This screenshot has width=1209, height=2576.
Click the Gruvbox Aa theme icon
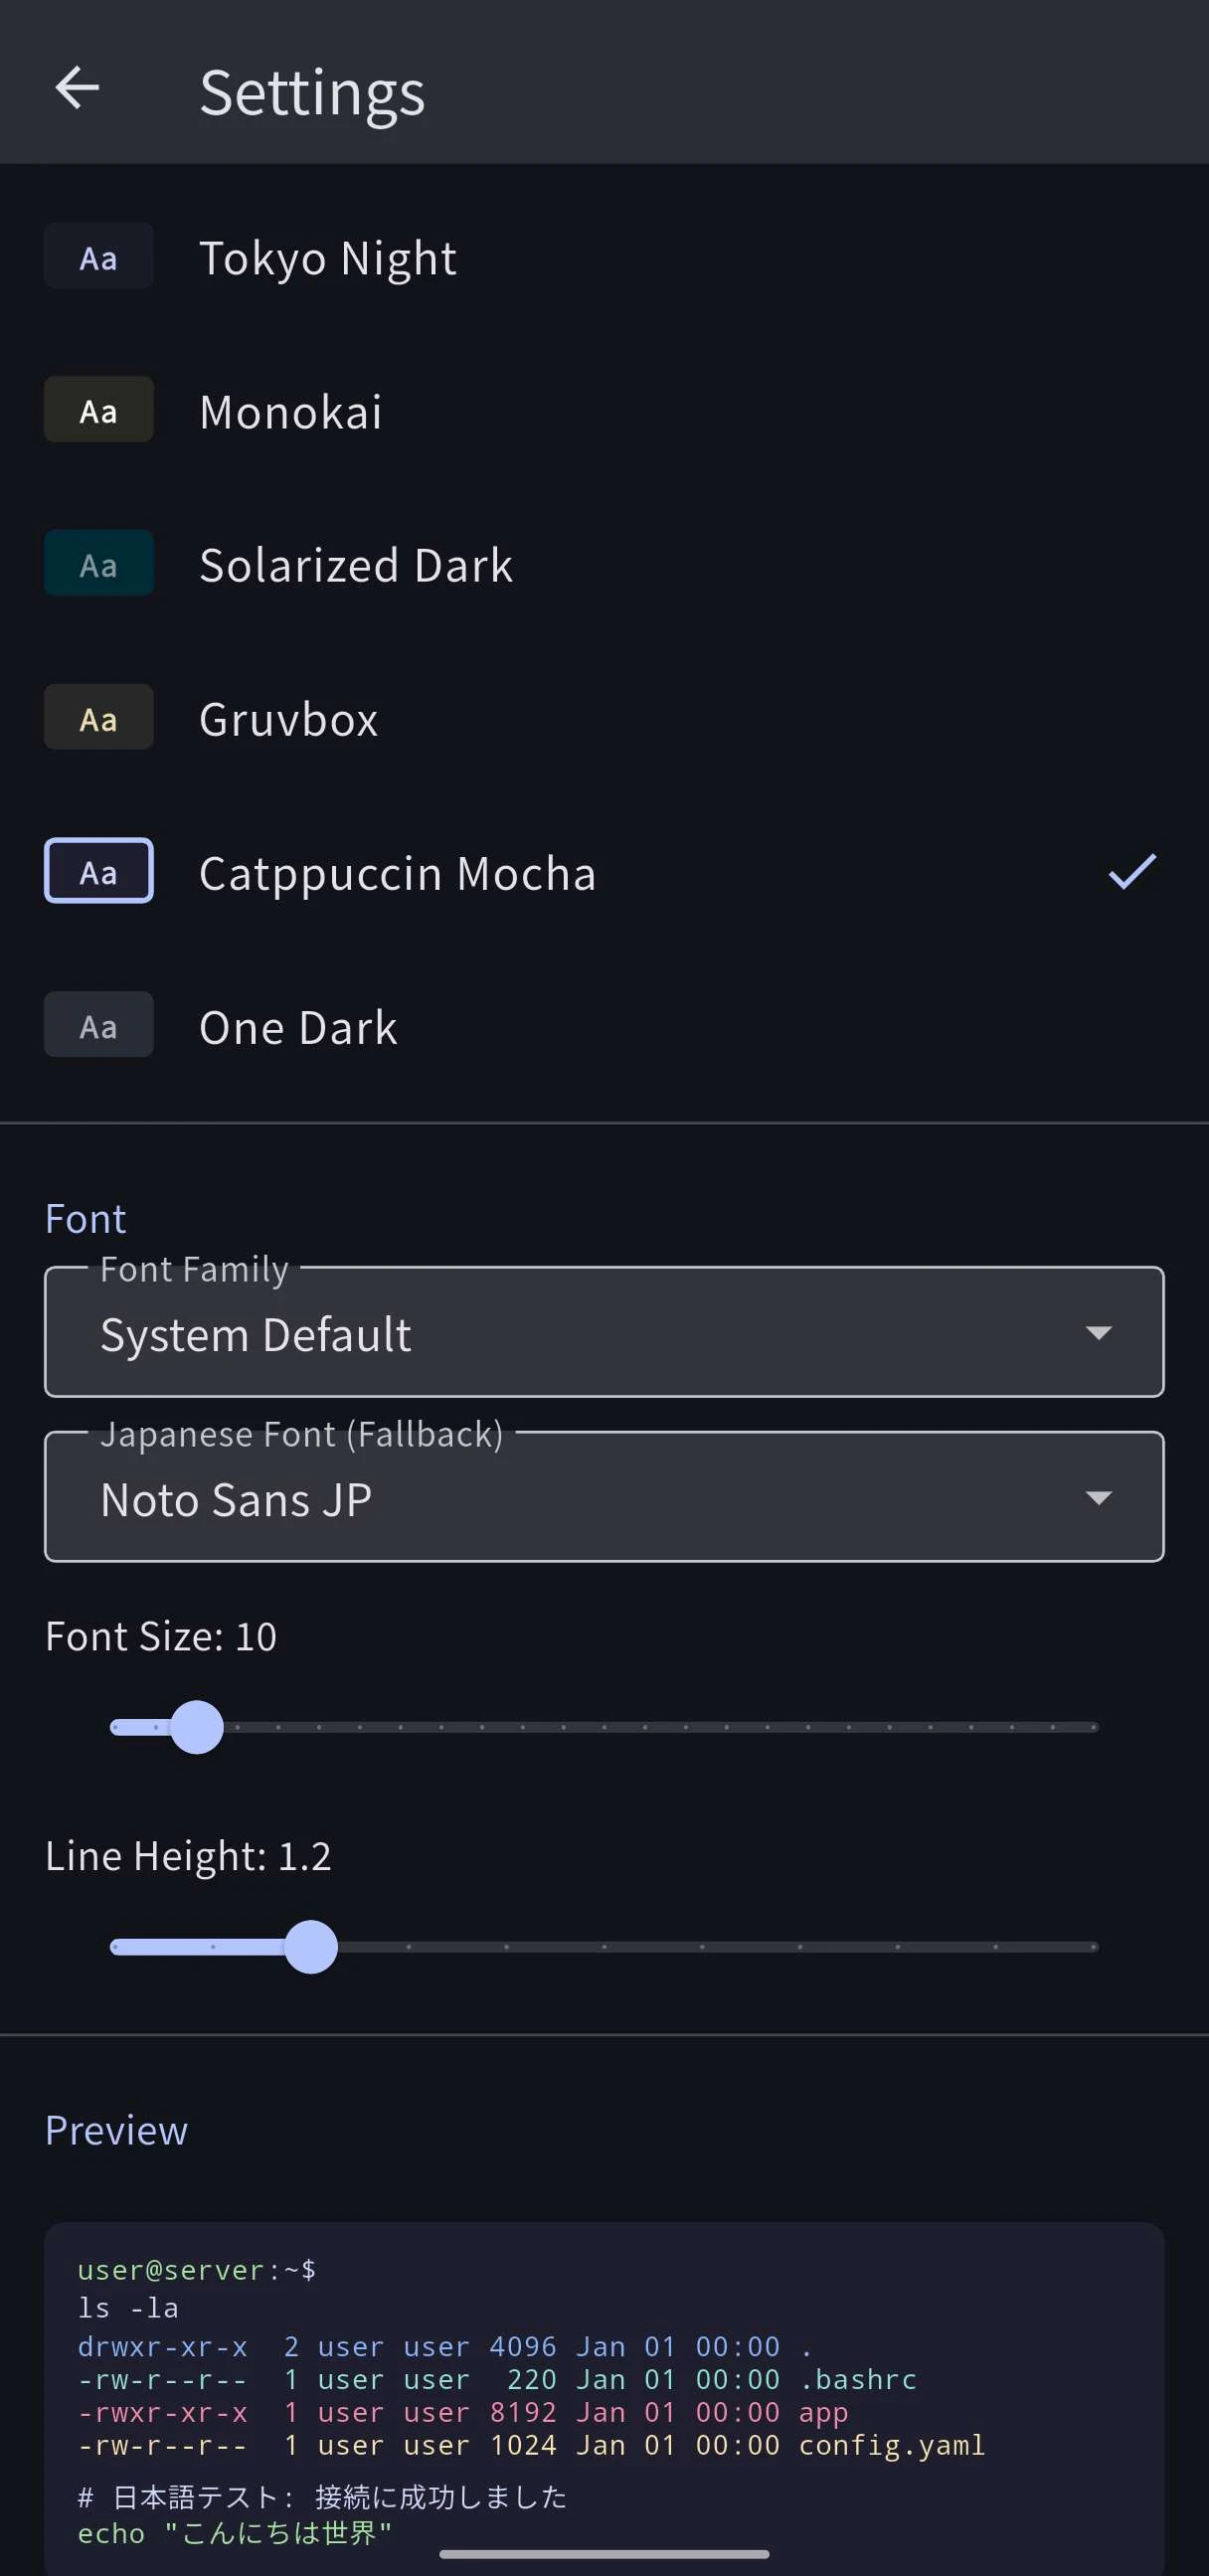point(98,717)
